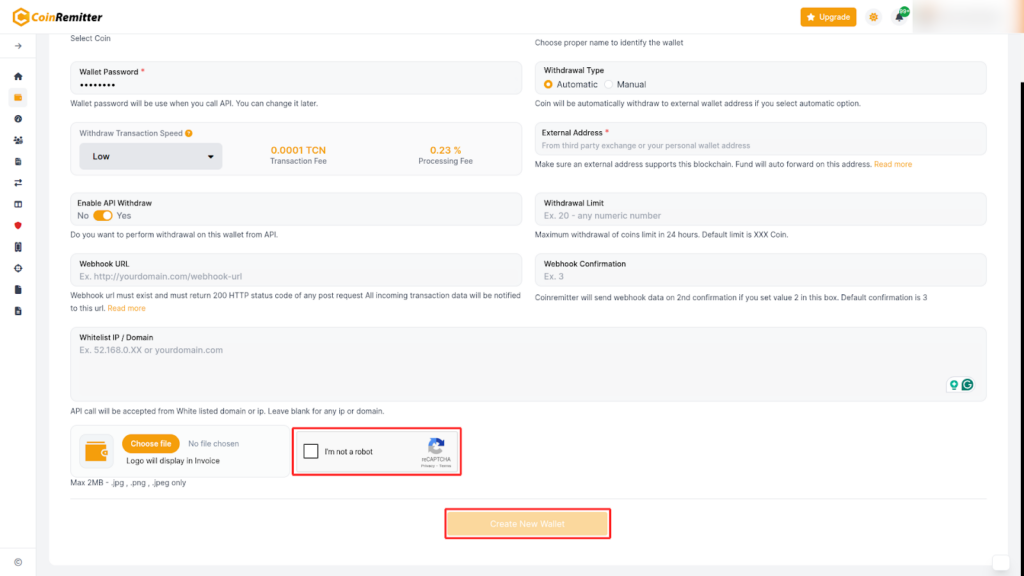This screenshot has height=576, width=1024.
Task: Check the I'm not a robot box
Action: pyautogui.click(x=311, y=451)
